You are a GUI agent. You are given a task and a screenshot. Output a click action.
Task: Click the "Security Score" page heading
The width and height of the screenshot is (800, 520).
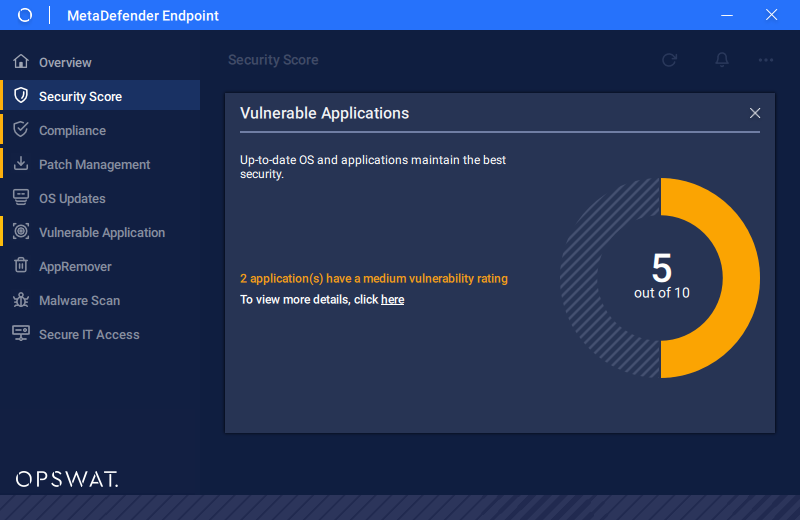point(273,60)
